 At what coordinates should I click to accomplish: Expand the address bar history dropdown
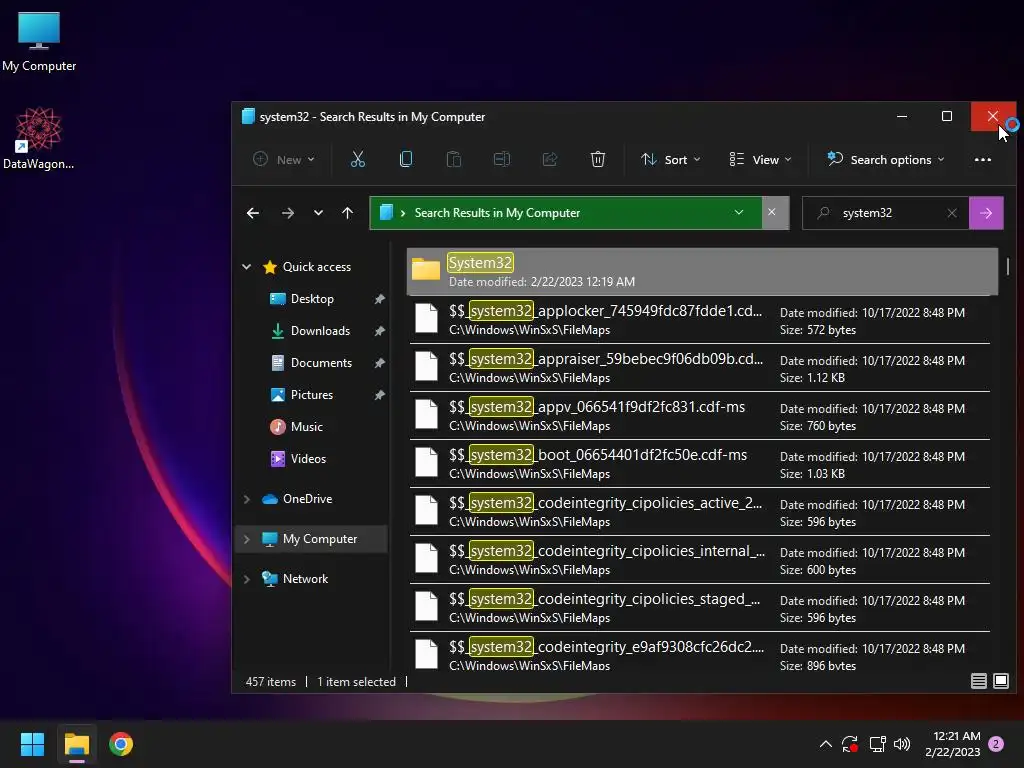(x=739, y=213)
